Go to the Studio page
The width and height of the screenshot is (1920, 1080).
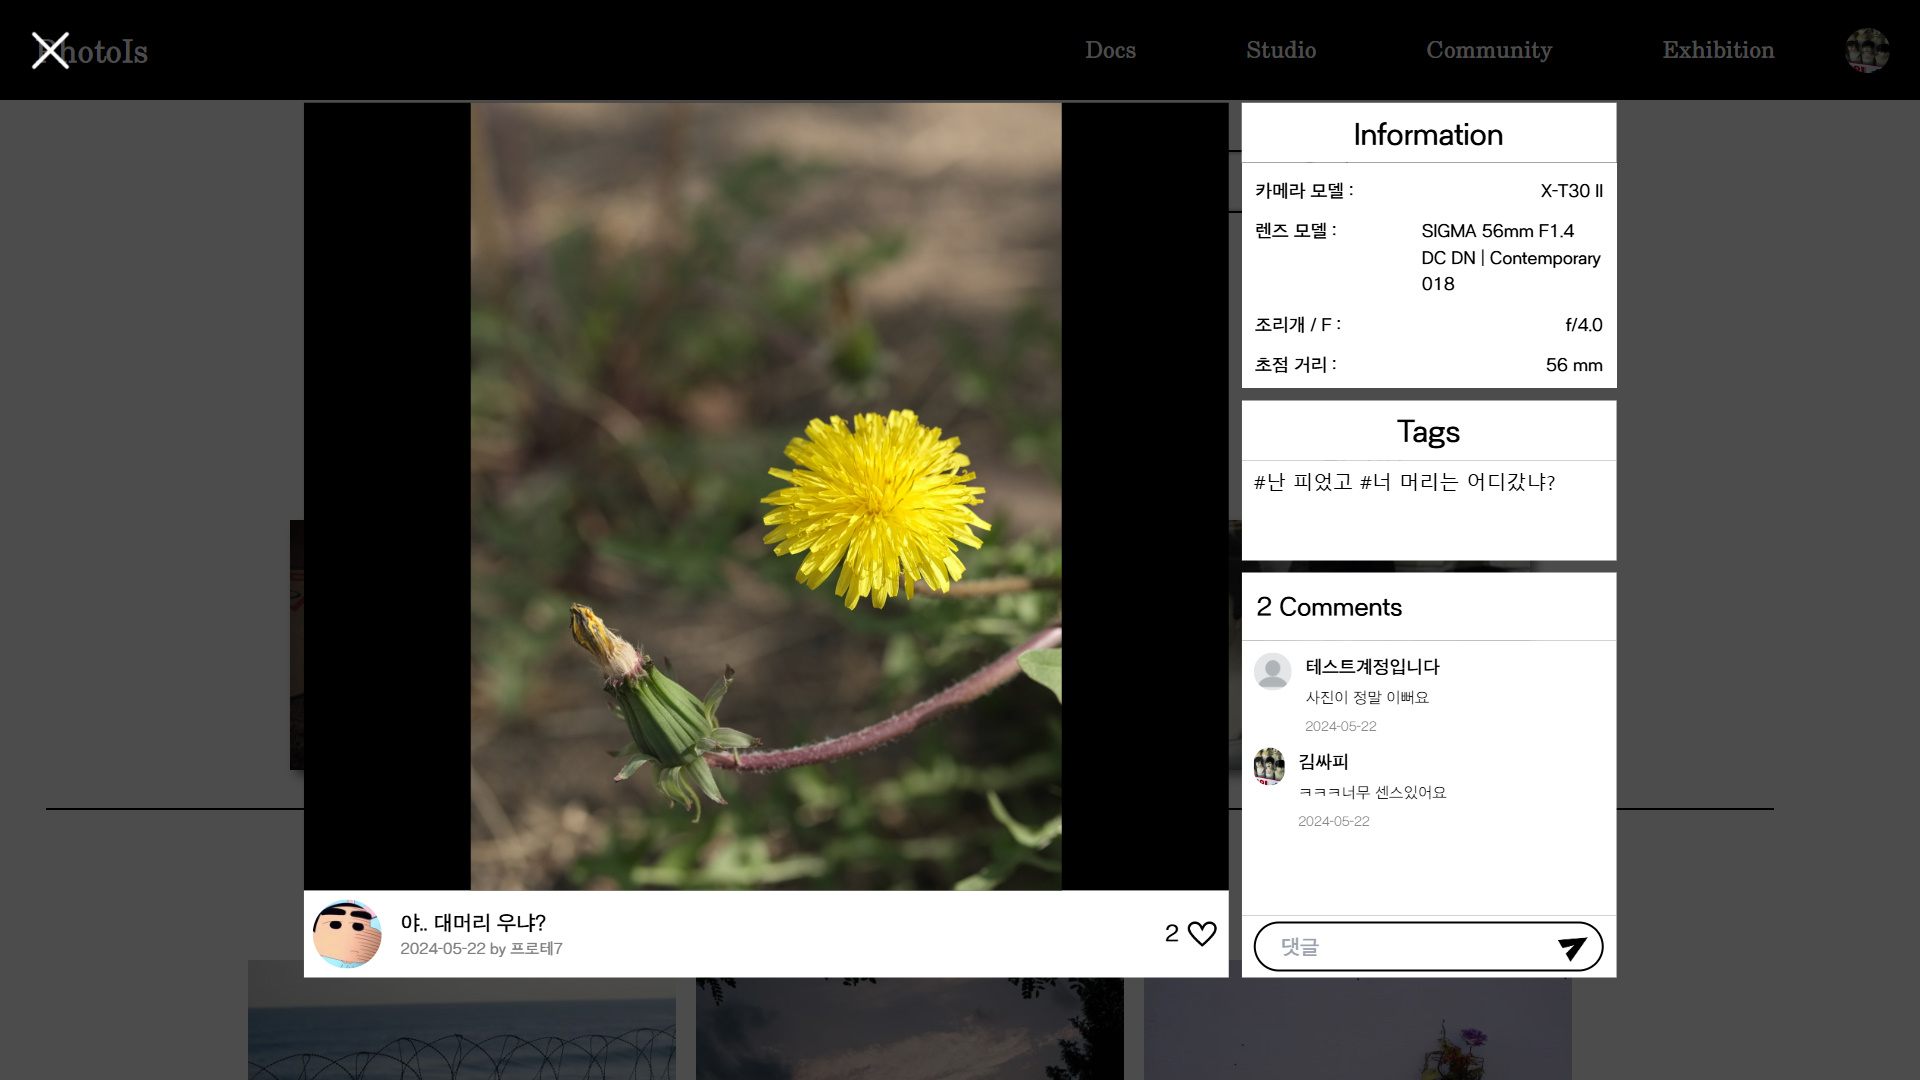click(1280, 50)
